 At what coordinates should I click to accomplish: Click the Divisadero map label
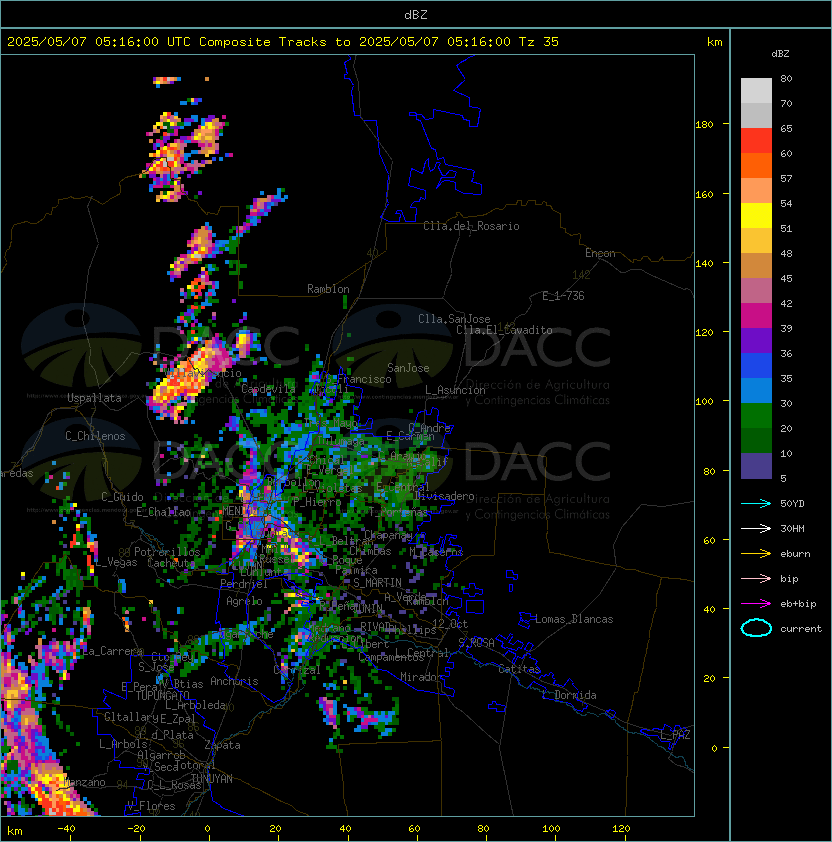pos(444,496)
